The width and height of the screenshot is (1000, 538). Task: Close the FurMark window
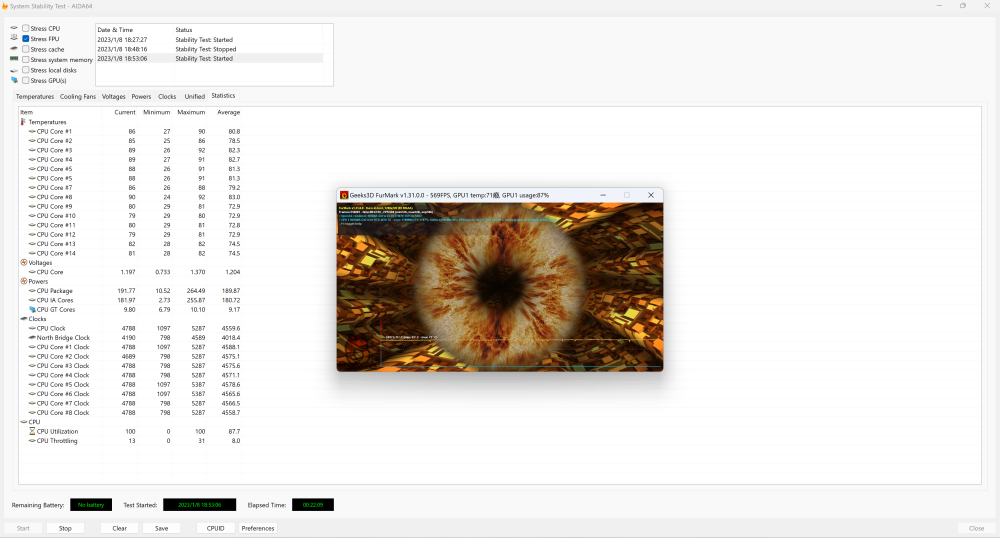click(651, 195)
